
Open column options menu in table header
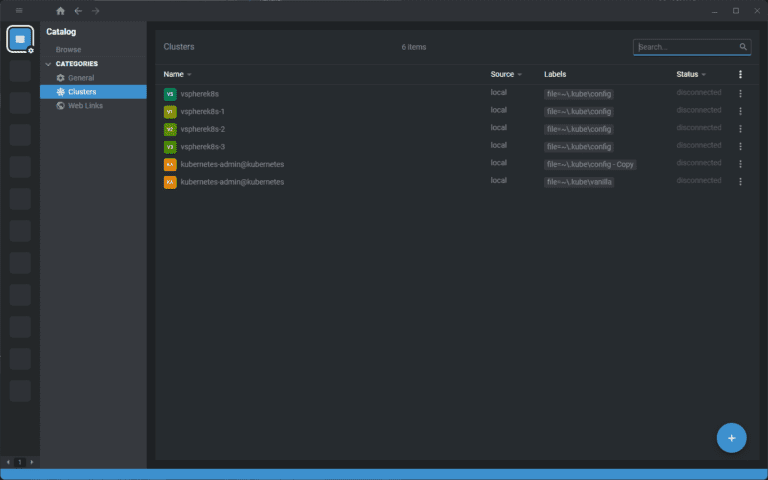(740, 74)
